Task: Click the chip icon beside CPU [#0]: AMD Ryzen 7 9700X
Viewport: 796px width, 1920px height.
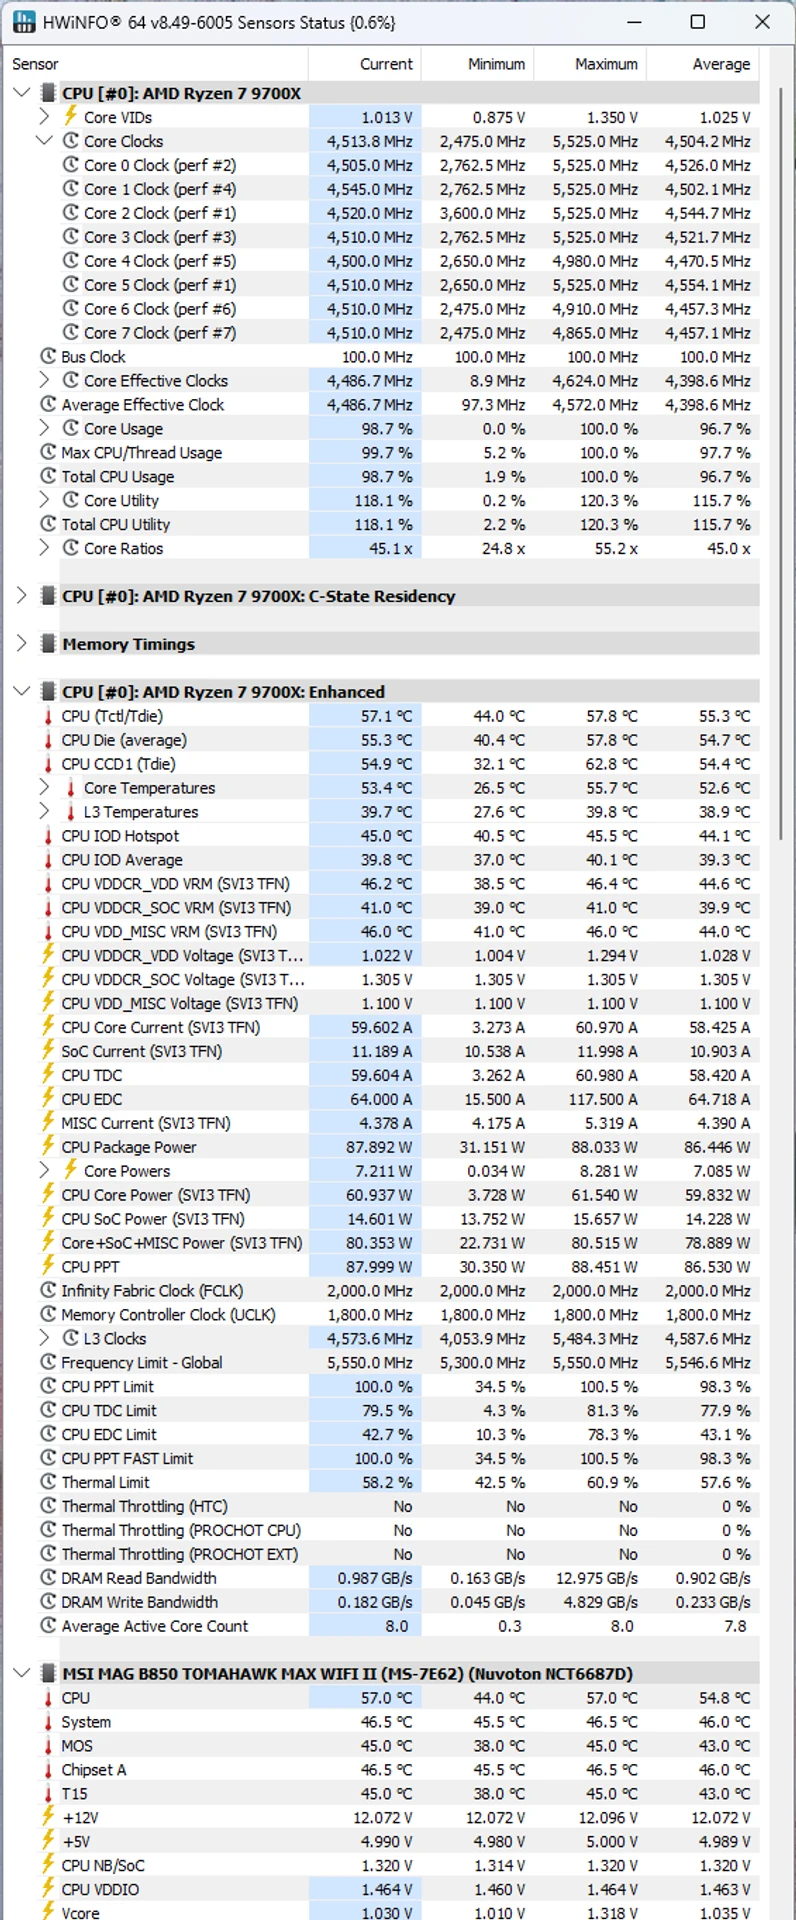Action: click(x=47, y=93)
